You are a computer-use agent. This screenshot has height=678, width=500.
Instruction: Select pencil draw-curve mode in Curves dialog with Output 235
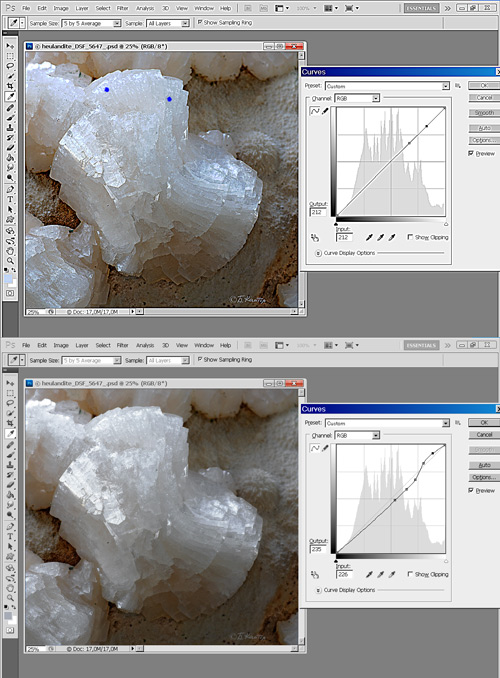[325, 448]
